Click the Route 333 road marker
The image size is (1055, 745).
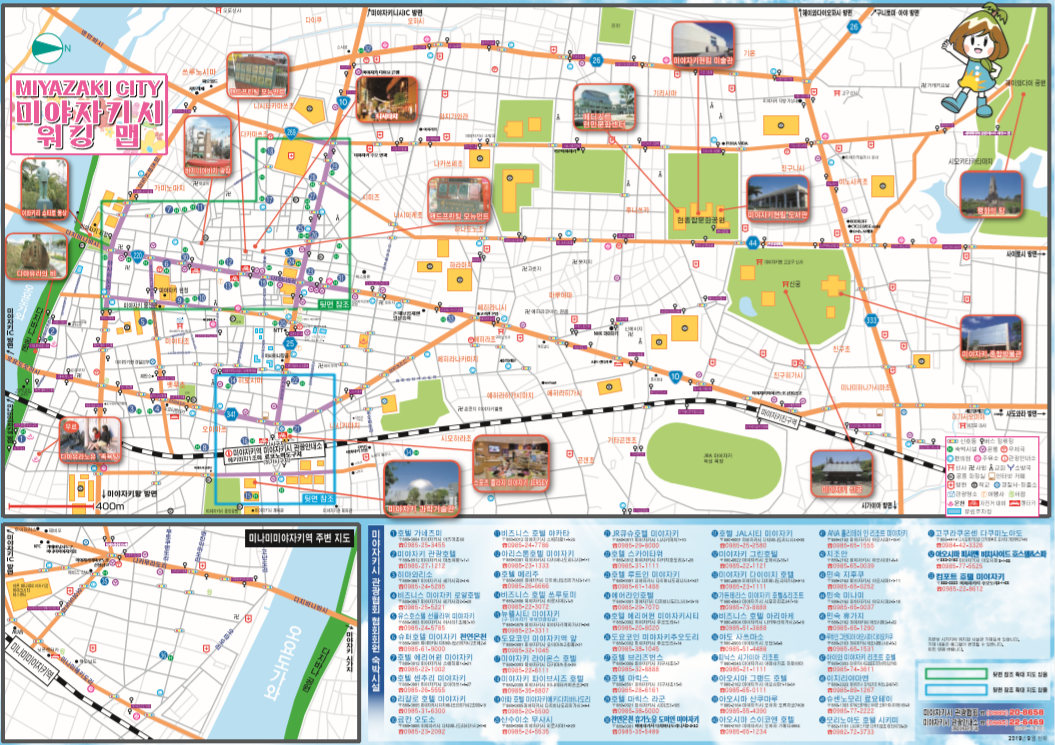coord(871,320)
